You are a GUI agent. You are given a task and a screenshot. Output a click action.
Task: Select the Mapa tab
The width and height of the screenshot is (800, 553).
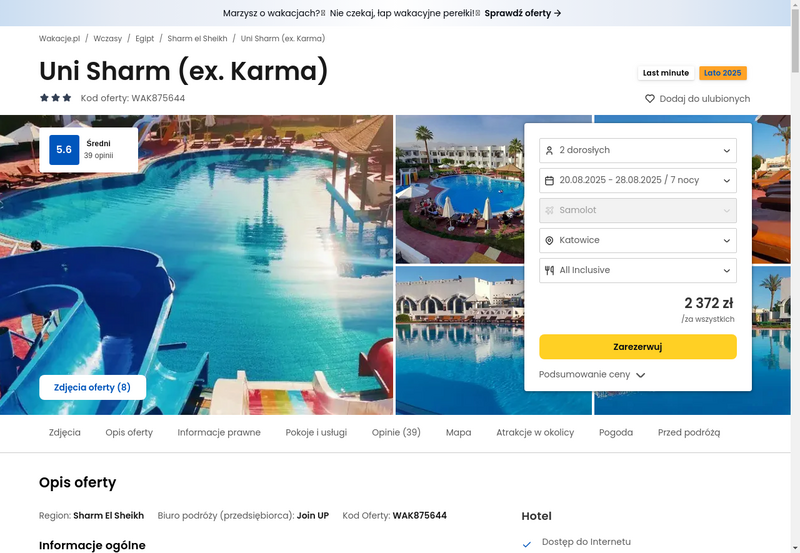click(458, 433)
